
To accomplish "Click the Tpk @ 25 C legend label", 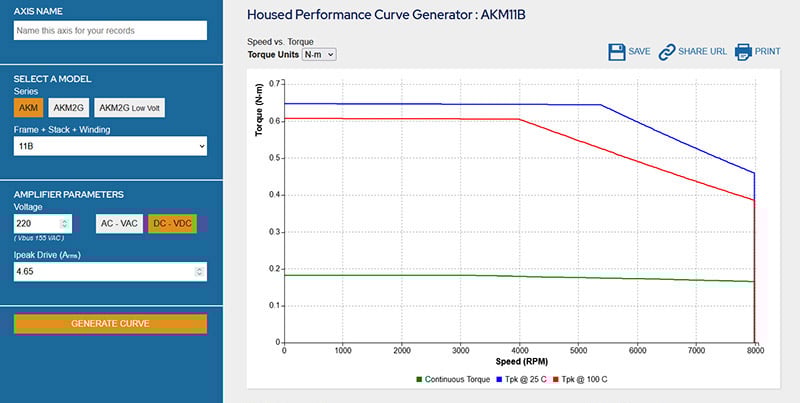I will [x=526, y=380].
